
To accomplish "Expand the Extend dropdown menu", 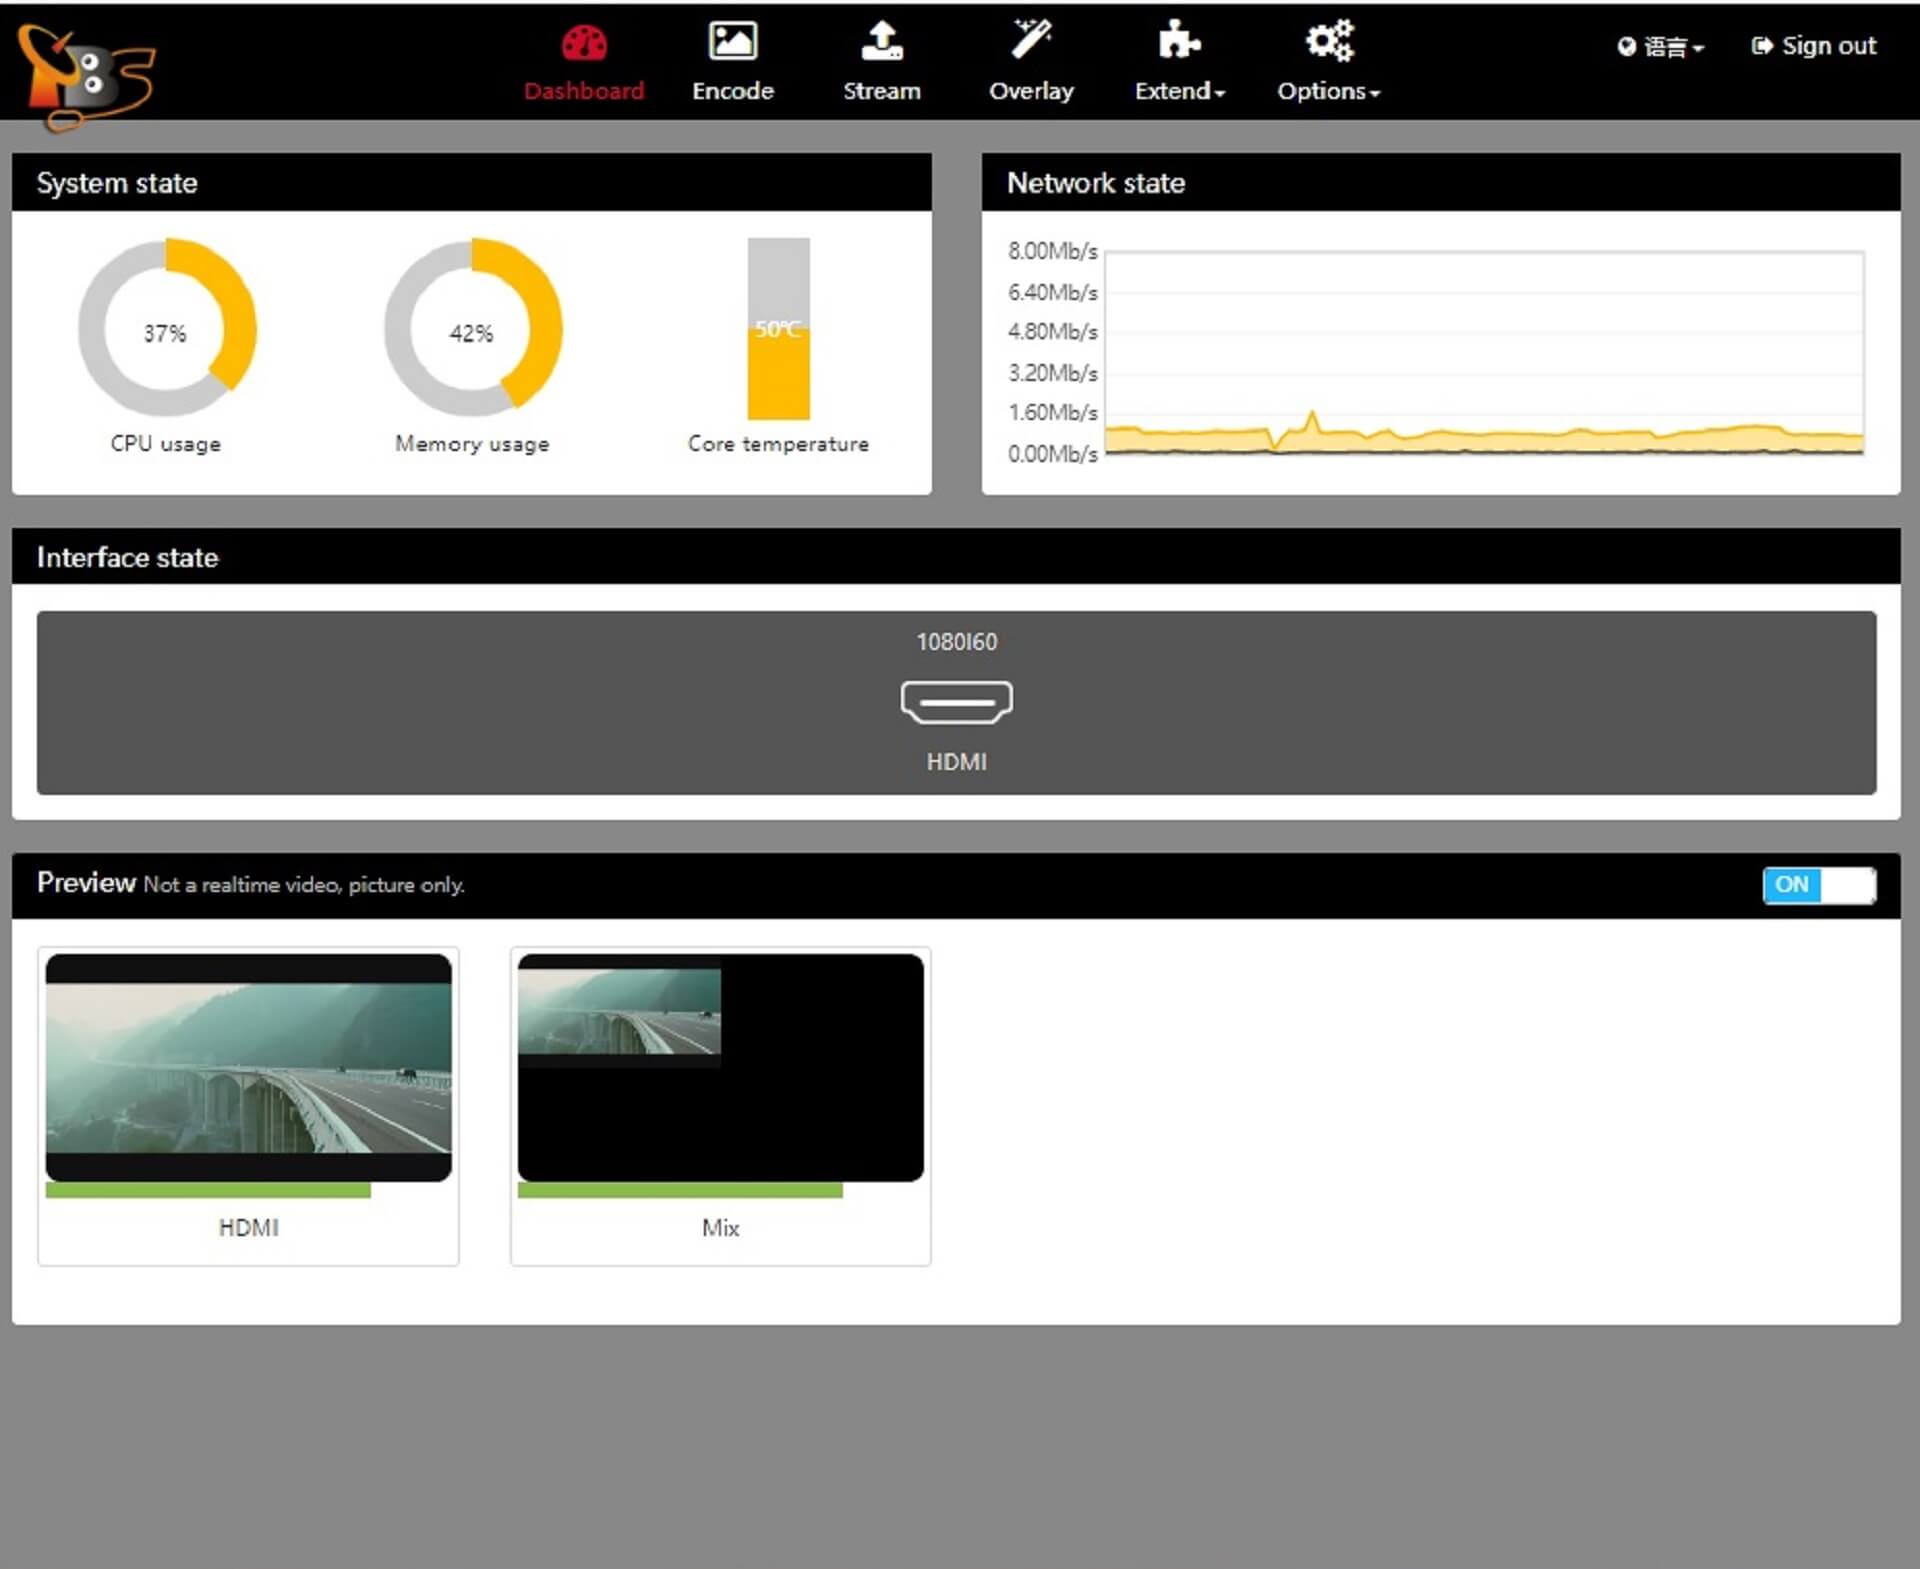I will pyautogui.click(x=1180, y=91).
